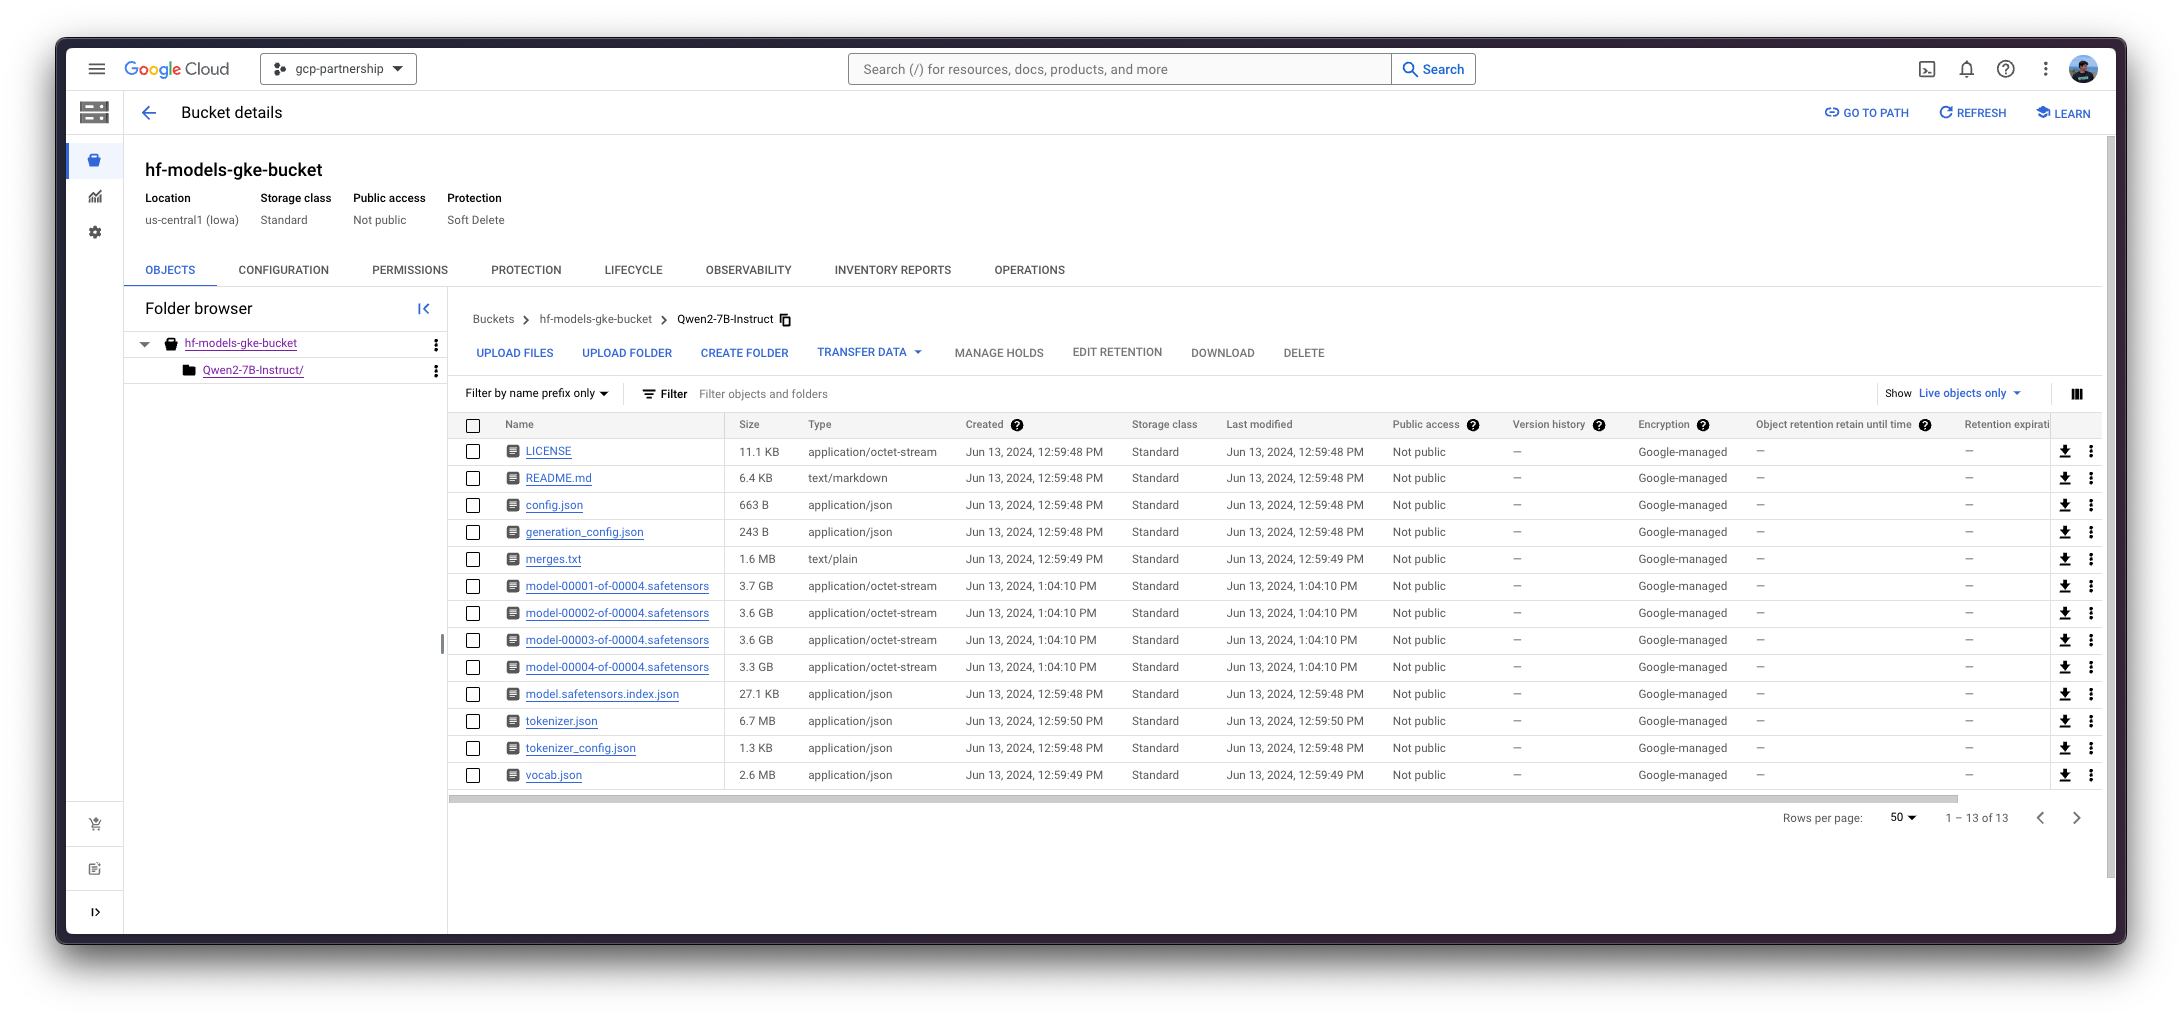This screenshot has width=2182, height=1018.
Task: Open more options for hf-models-gke-bucket in tree
Action: 436,345
